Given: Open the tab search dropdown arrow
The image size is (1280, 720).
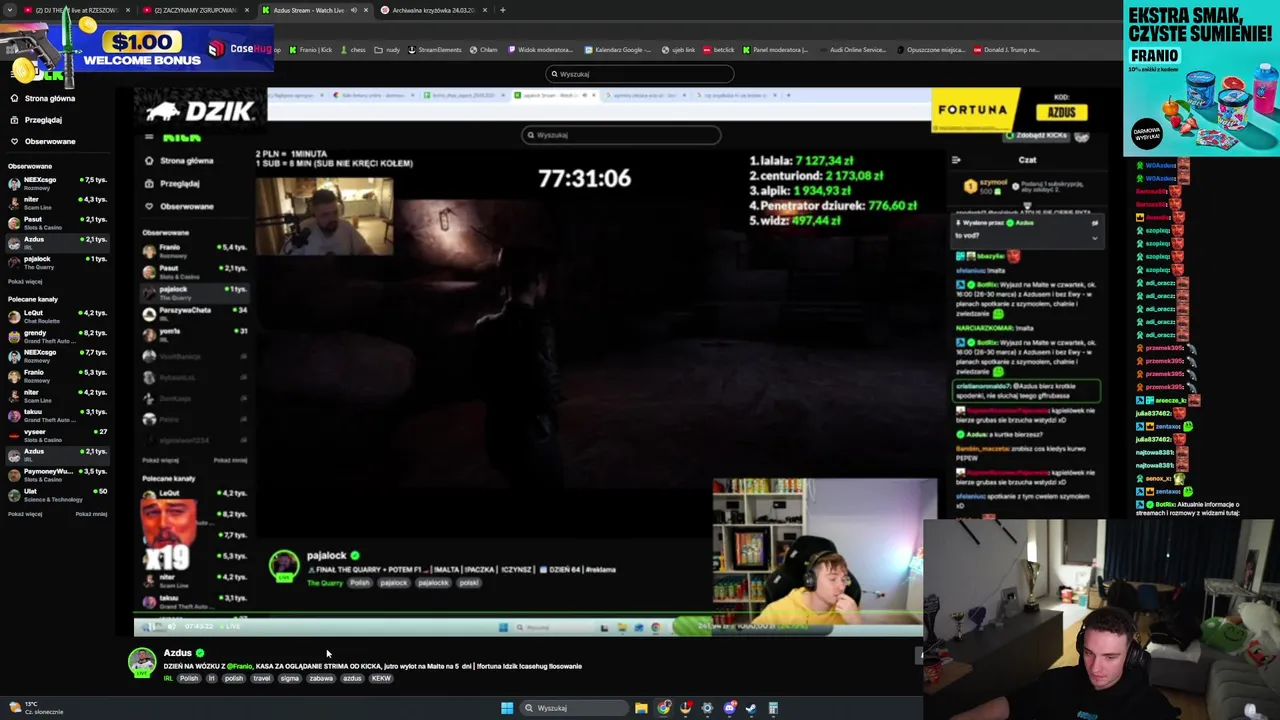Looking at the screenshot, I should [x=11, y=10].
